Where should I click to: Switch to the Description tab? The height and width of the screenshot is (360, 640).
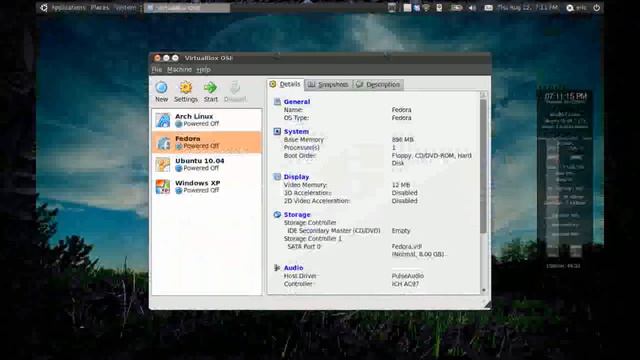tap(378, 84)
